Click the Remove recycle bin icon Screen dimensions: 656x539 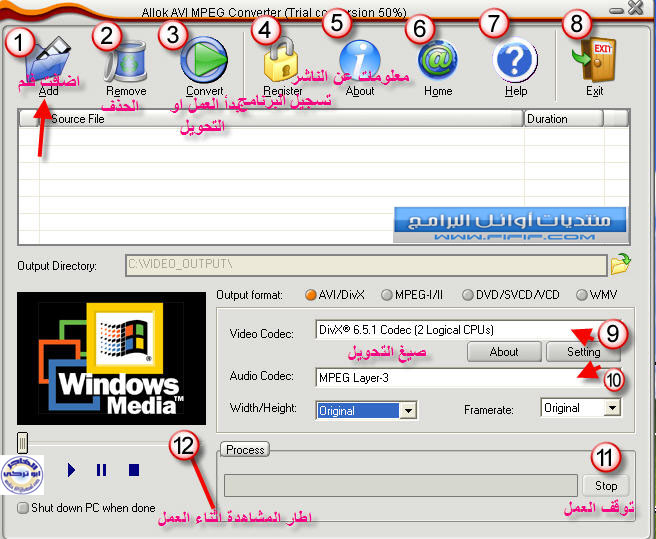126,60
